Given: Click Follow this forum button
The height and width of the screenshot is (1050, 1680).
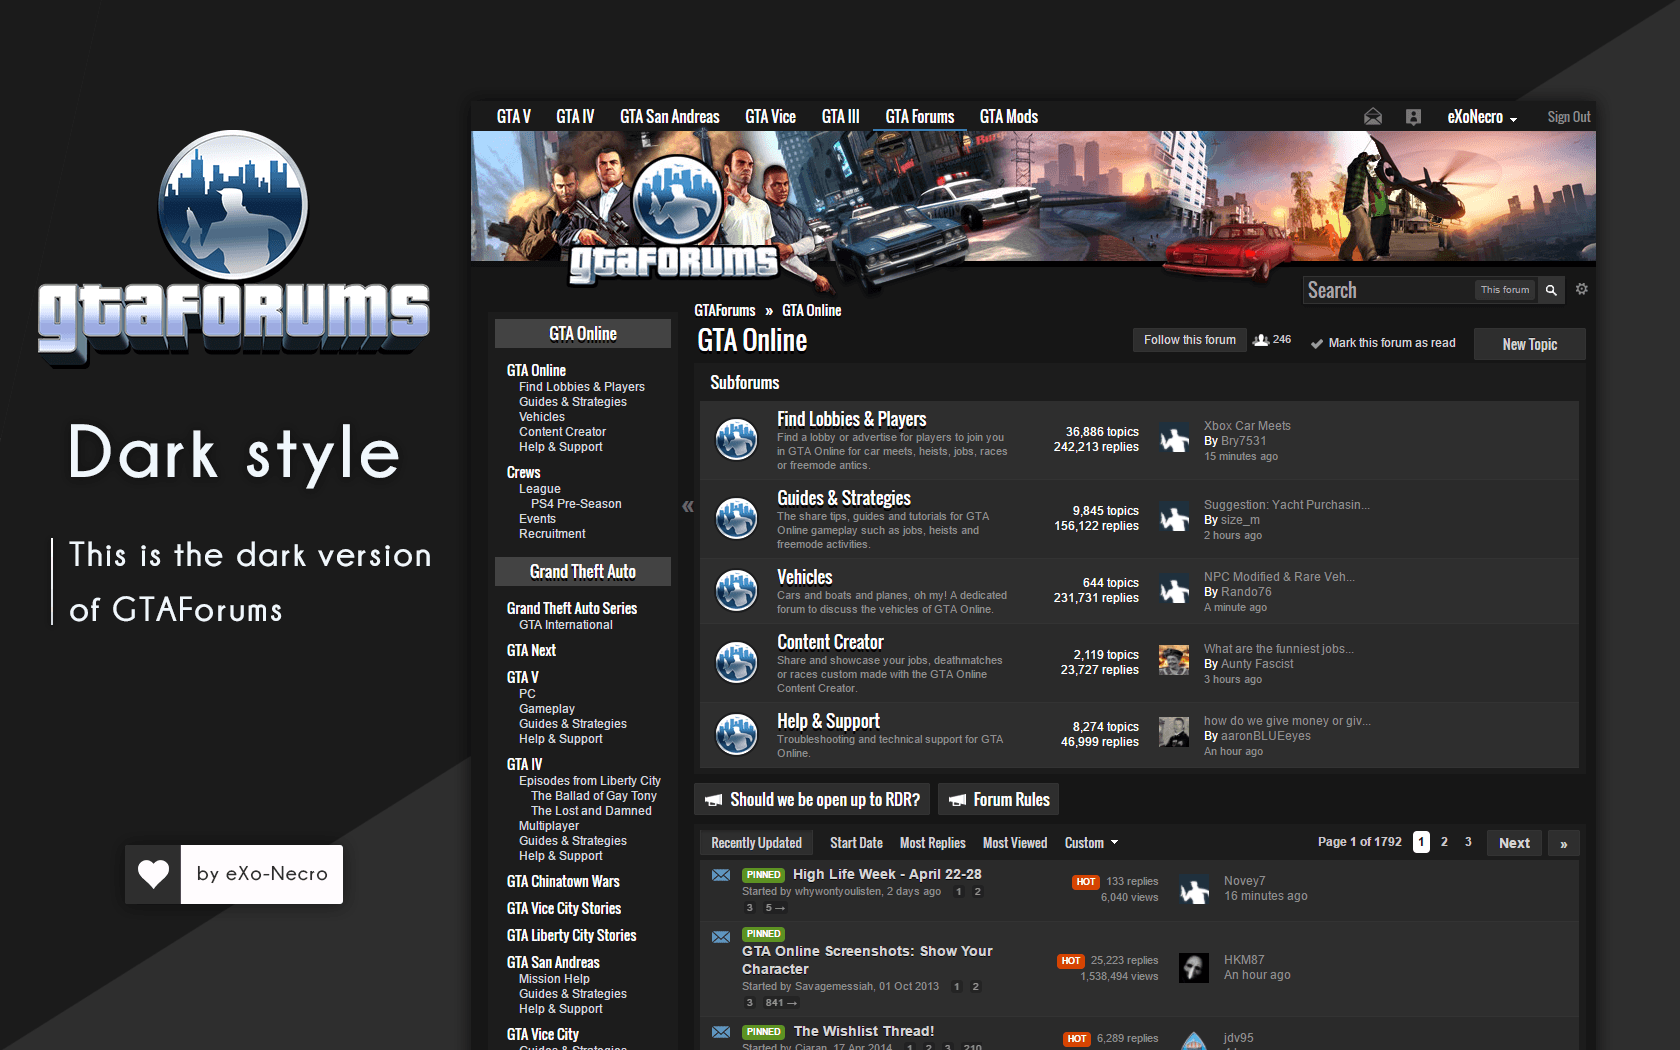Looking at the screenshot, I should [1190, 340].
